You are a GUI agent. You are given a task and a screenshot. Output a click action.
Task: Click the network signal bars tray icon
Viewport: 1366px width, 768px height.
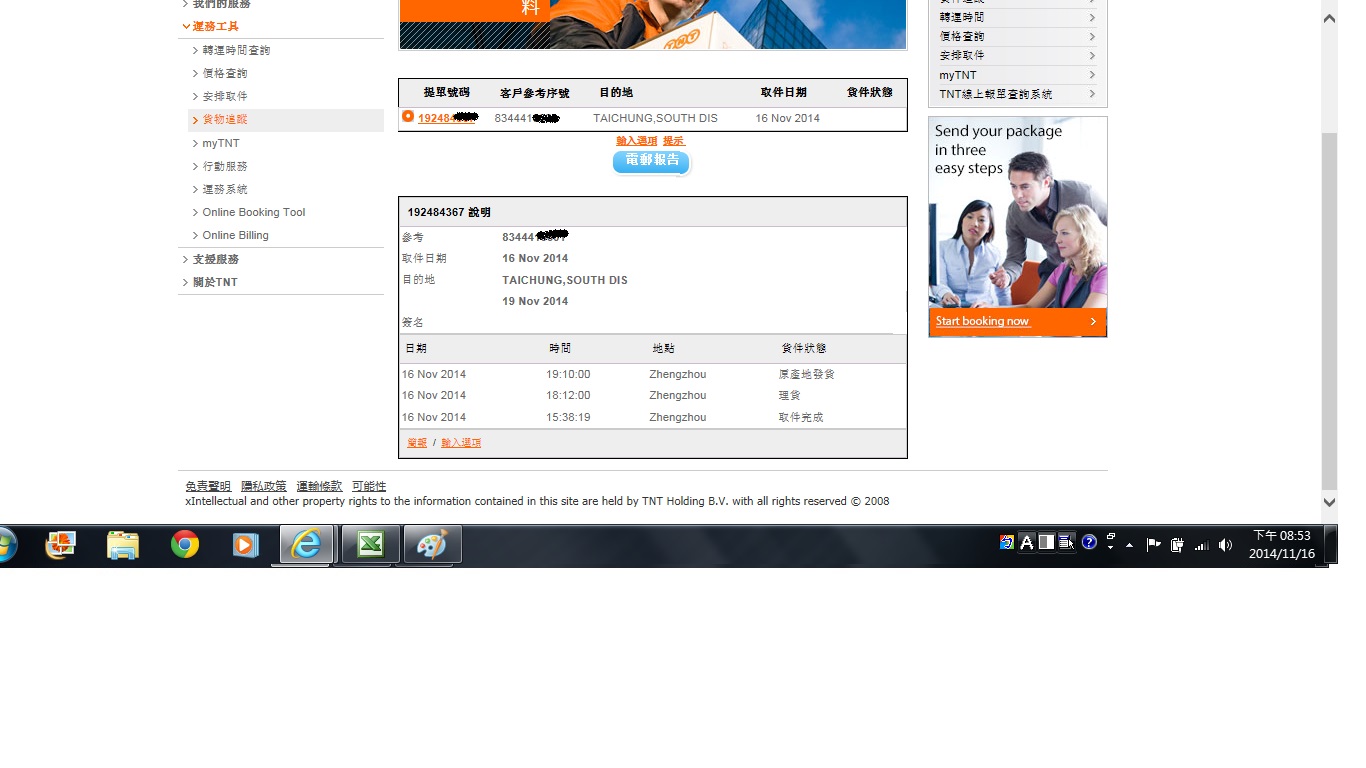click(x=1201, y=545)
